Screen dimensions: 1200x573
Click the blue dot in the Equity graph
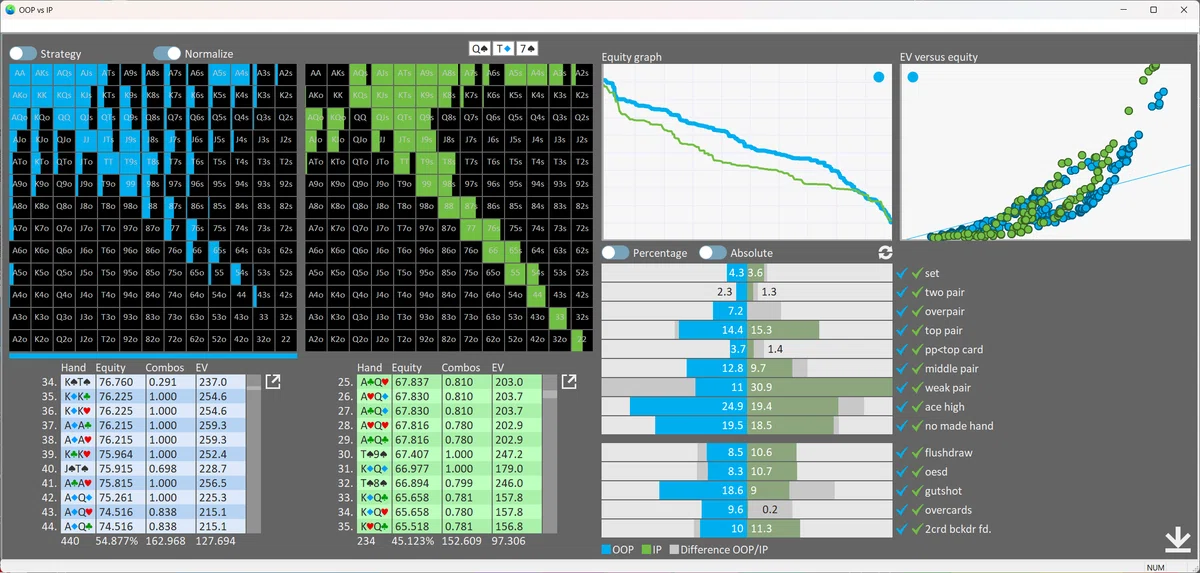[x=878, y=77]
